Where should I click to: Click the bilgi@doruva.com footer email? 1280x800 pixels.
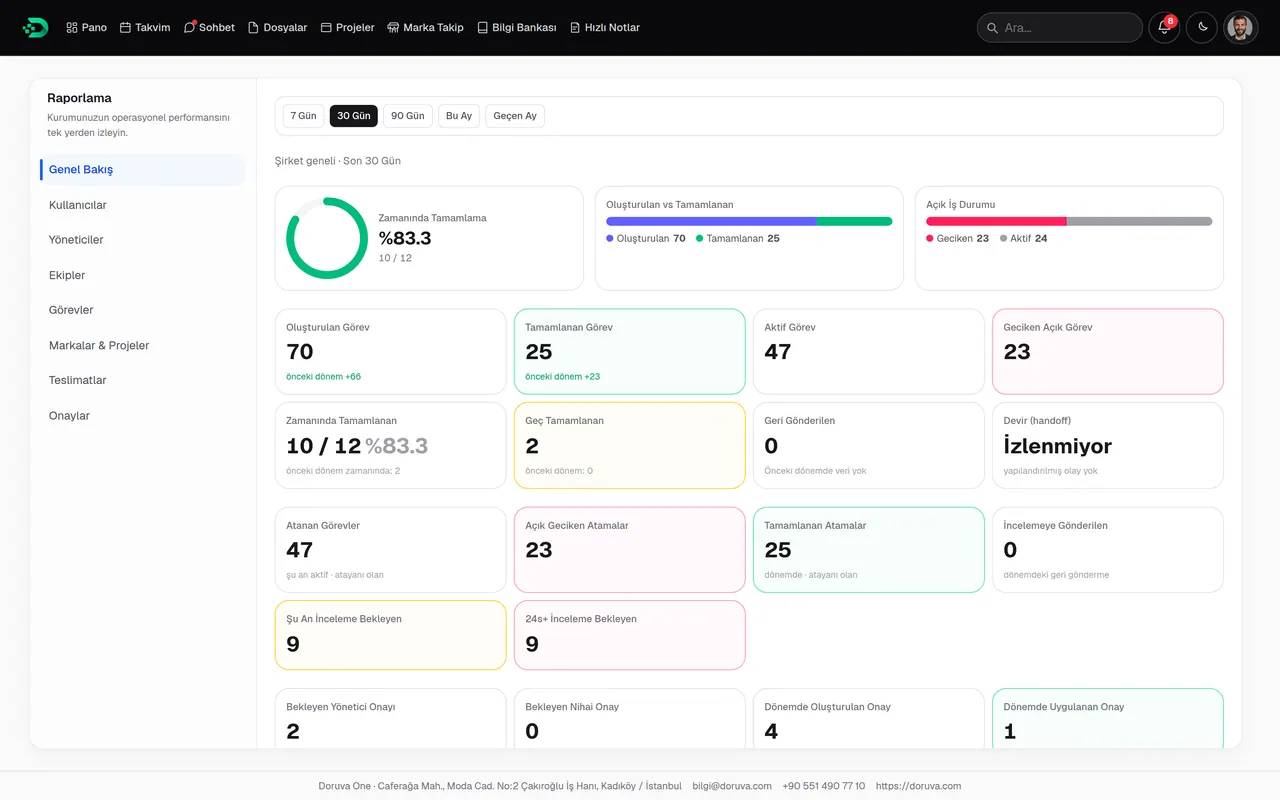coord(732,786)
